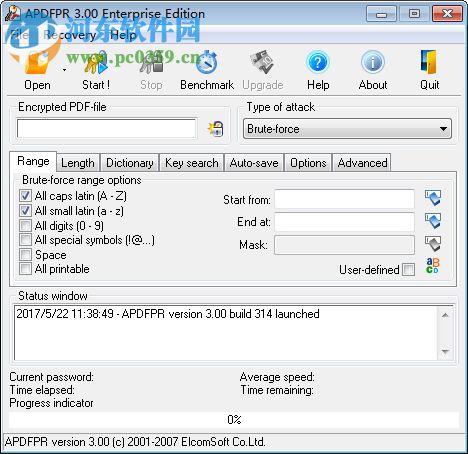This screenshot has width=468, height=454.
Task: Enable All special symbols checkbox
Action: click(x=25, y=240)
